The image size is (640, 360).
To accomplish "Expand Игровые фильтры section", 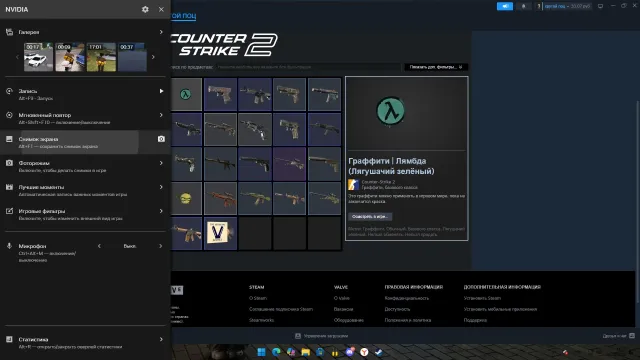I will coord(161,211).
